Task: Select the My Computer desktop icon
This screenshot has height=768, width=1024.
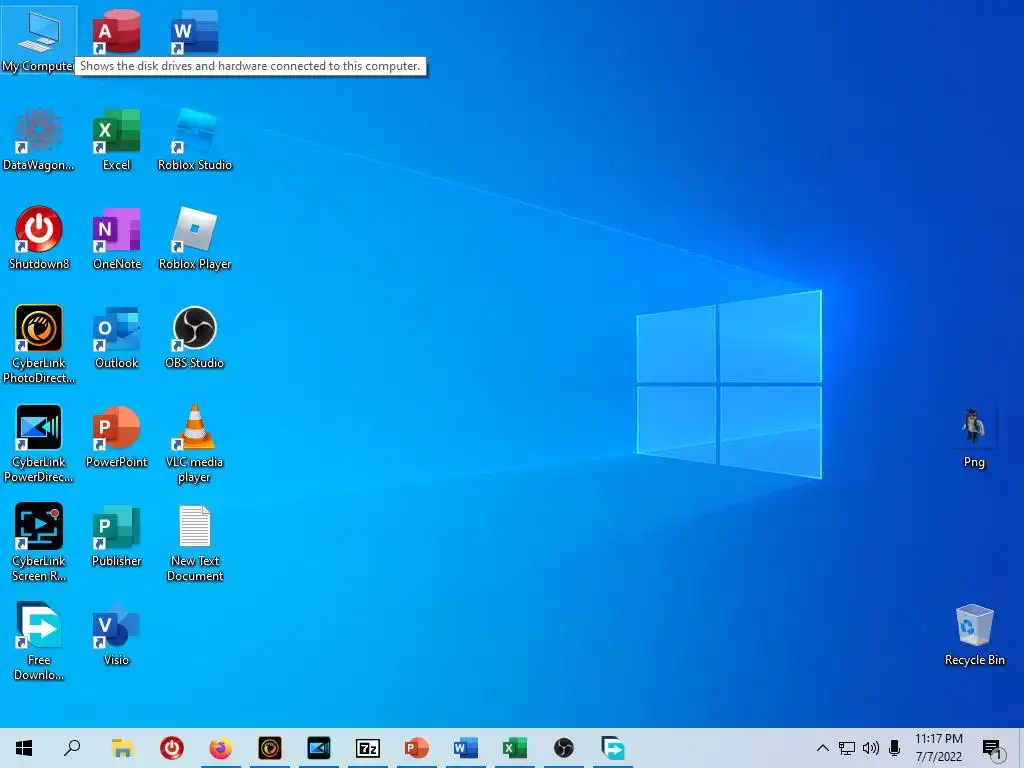Action: tap(39, 39)
